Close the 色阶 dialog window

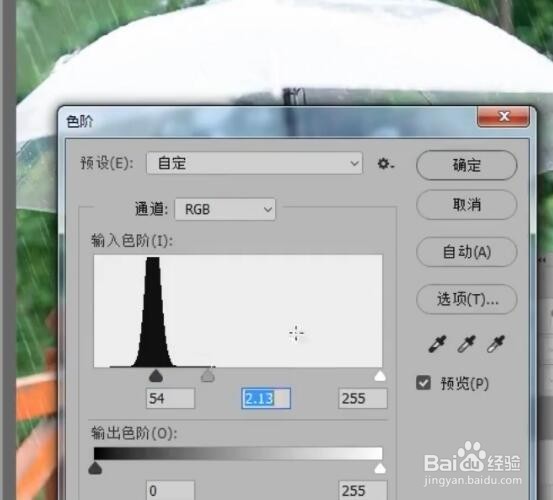tap(503, 116)
